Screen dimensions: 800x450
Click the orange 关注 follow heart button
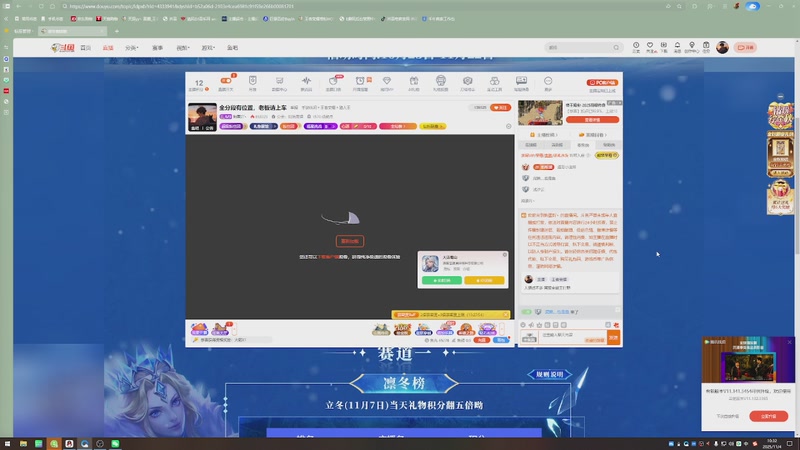501,108
